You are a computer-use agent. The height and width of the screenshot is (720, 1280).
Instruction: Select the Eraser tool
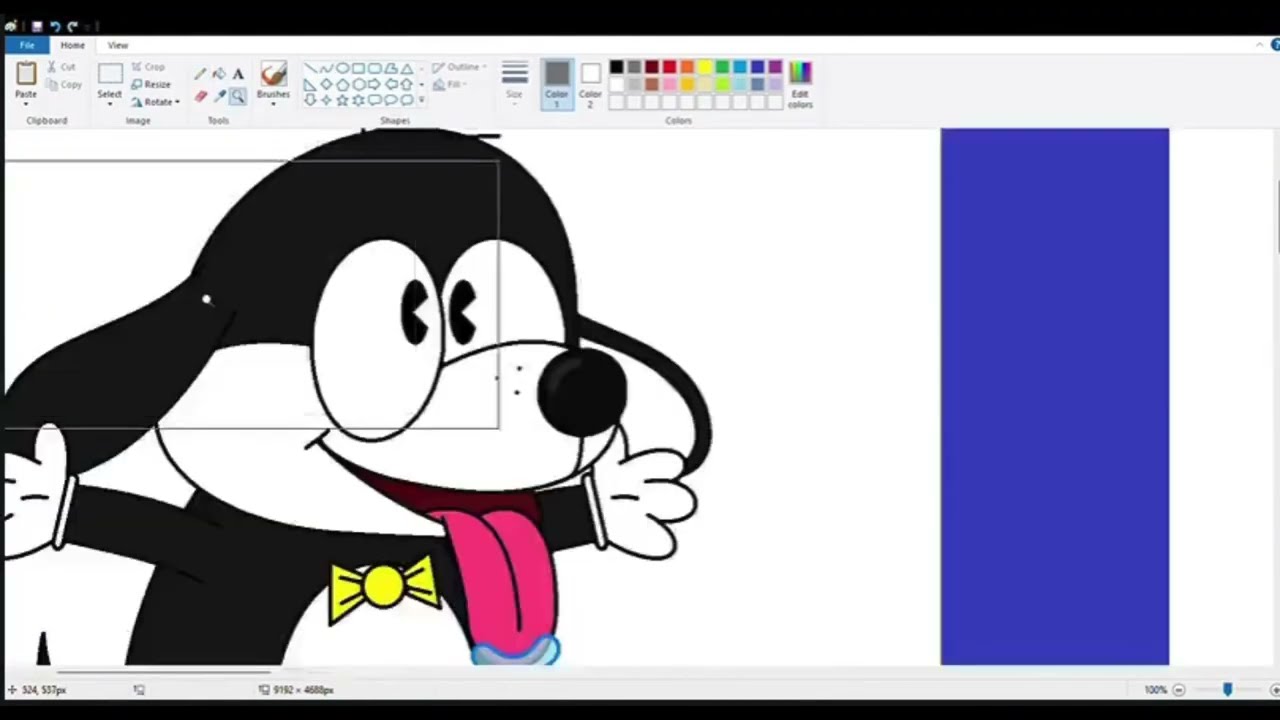(200, 96)
